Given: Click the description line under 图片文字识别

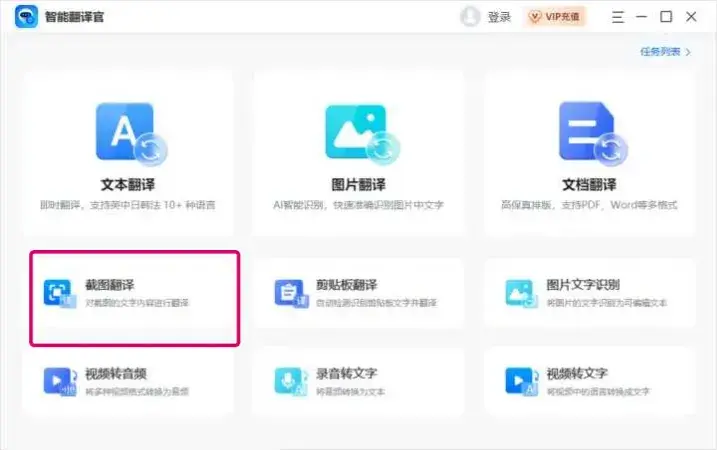Looking at the screenshot, I should coord(607,303).
